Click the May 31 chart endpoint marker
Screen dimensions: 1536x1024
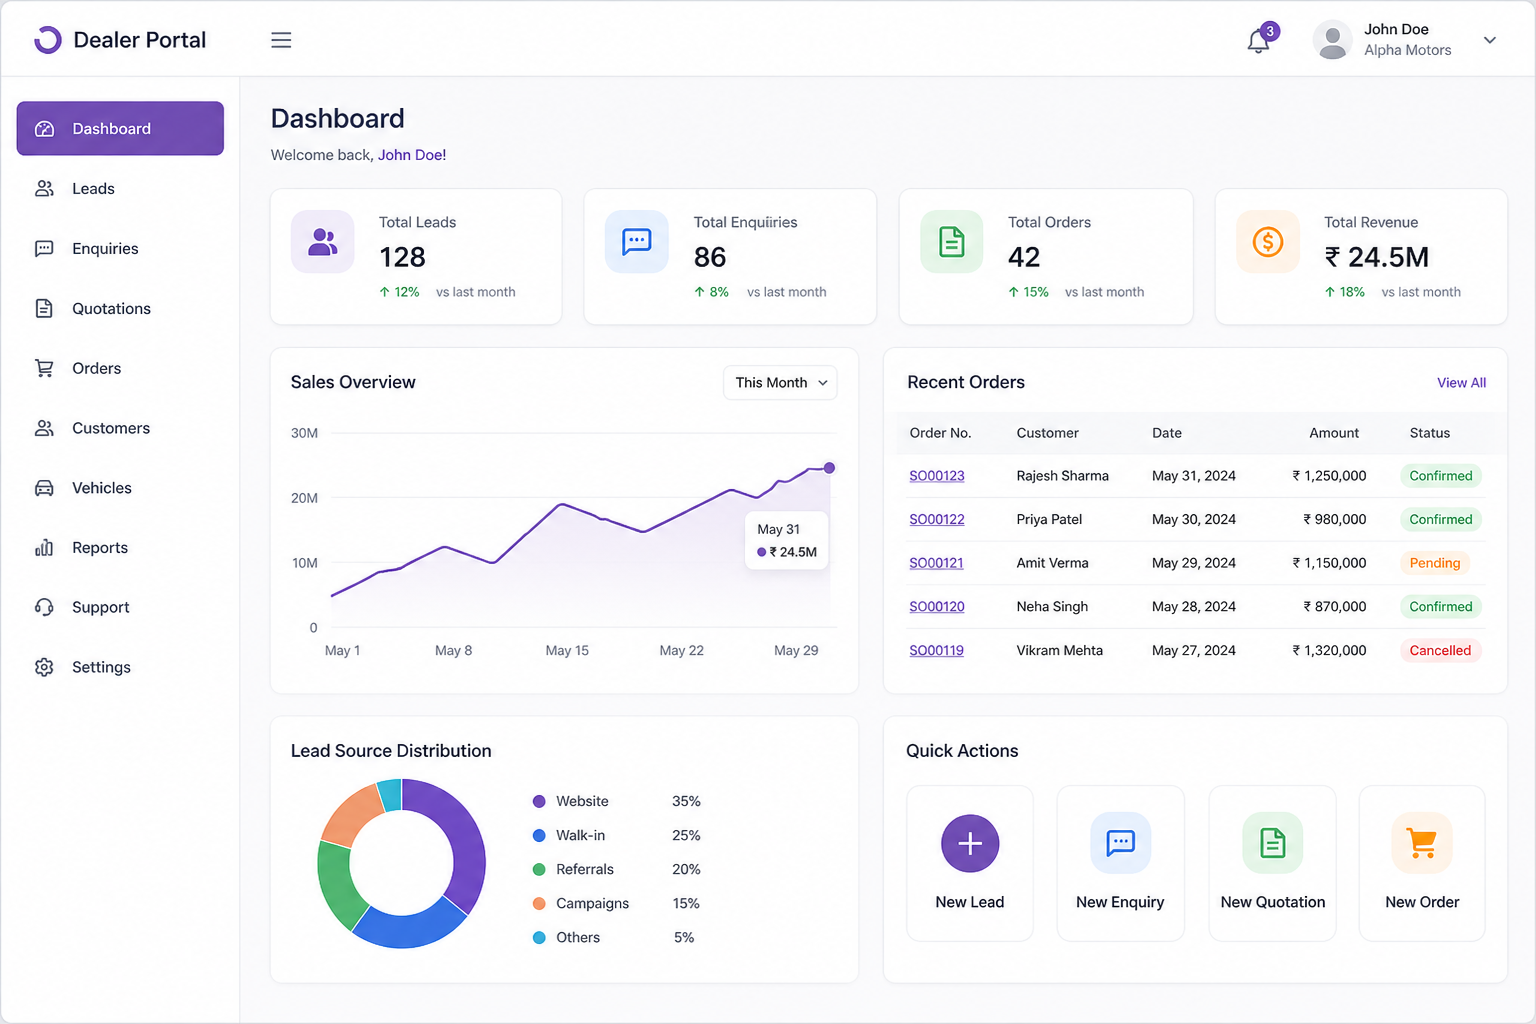click(829, 468)
